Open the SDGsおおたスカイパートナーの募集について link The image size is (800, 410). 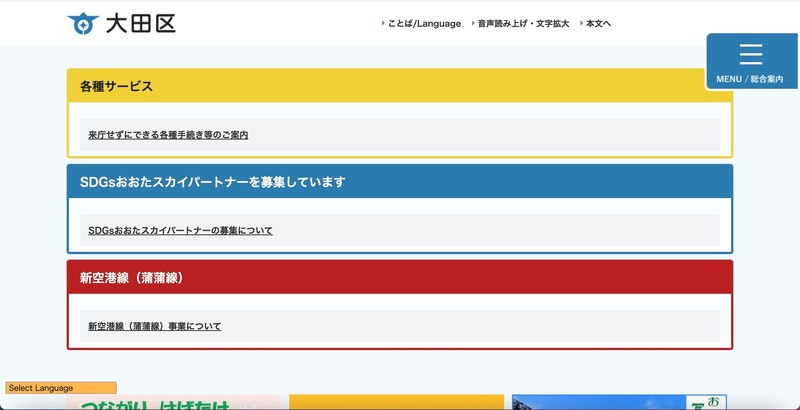pos(180,230)
